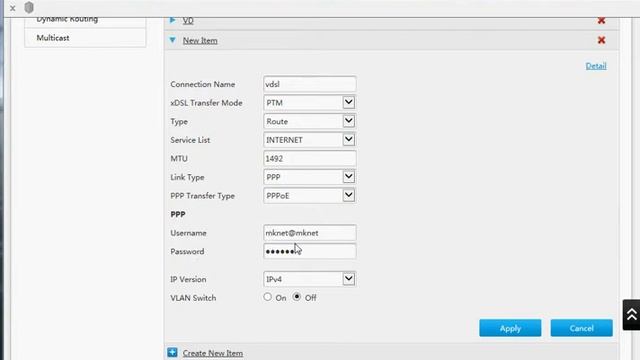
Task: Focus the Connection Name field
Action: pyautogui.click(x=310, y=84)
